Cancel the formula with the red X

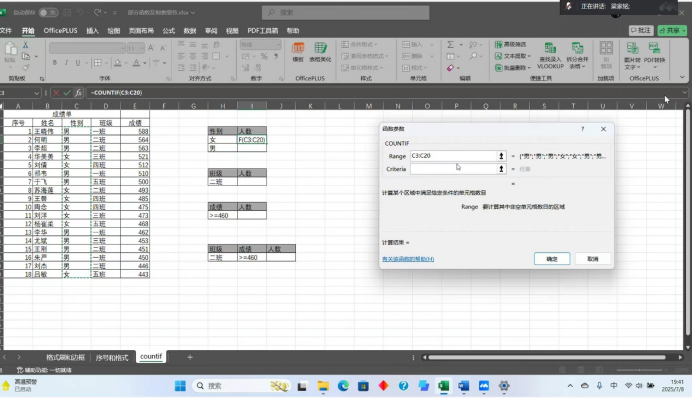[56, 93]
